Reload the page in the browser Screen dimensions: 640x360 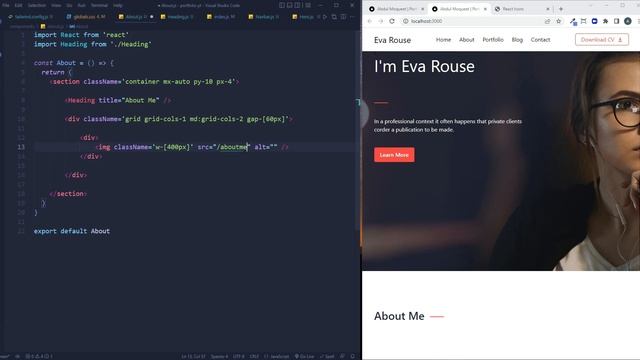[392, 21]
